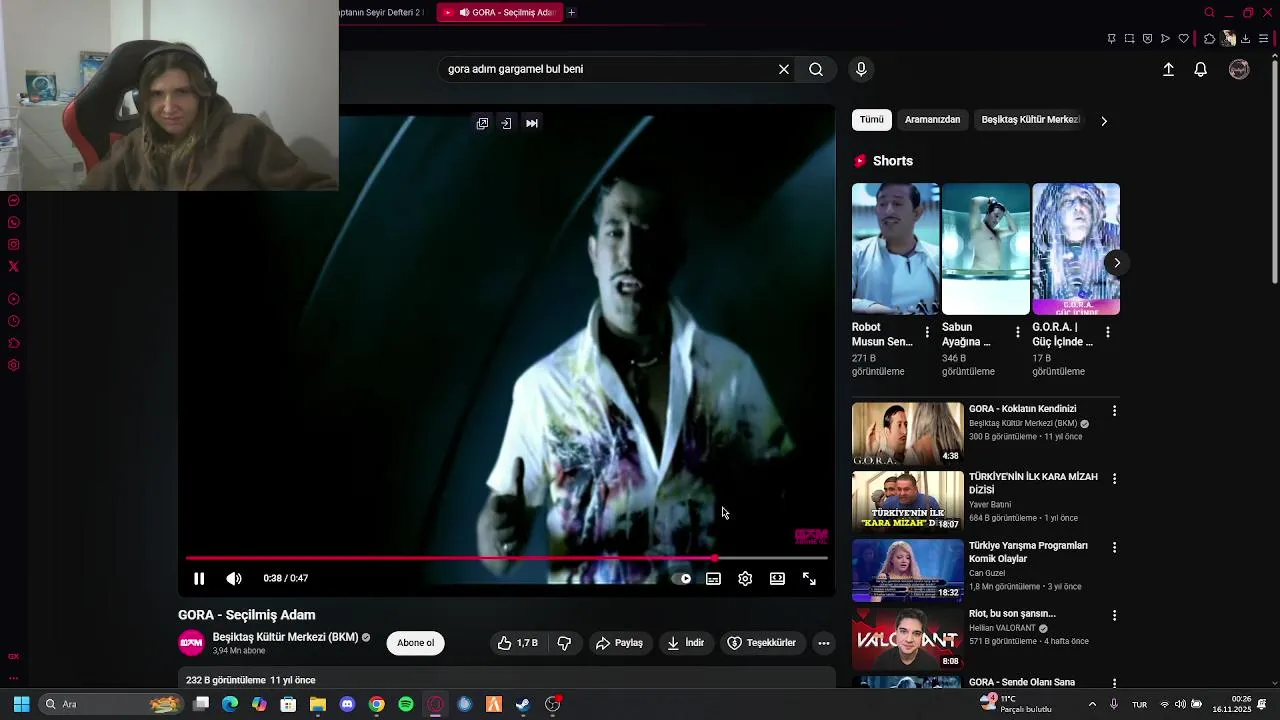Open Instagram in Opera sidebar
The width and height of the screenshot is (1280, 720).
[x=14, y=244]
